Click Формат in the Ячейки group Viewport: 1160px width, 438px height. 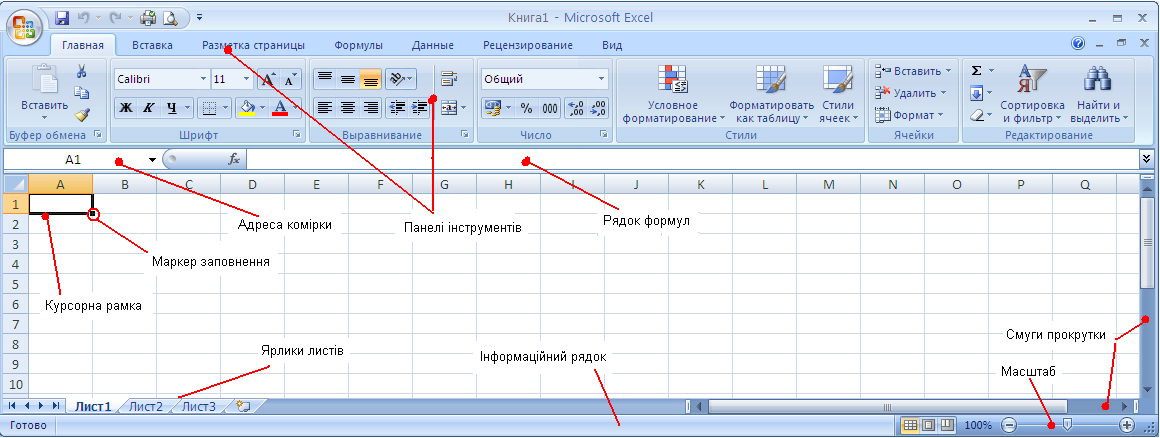coord(909,115)
